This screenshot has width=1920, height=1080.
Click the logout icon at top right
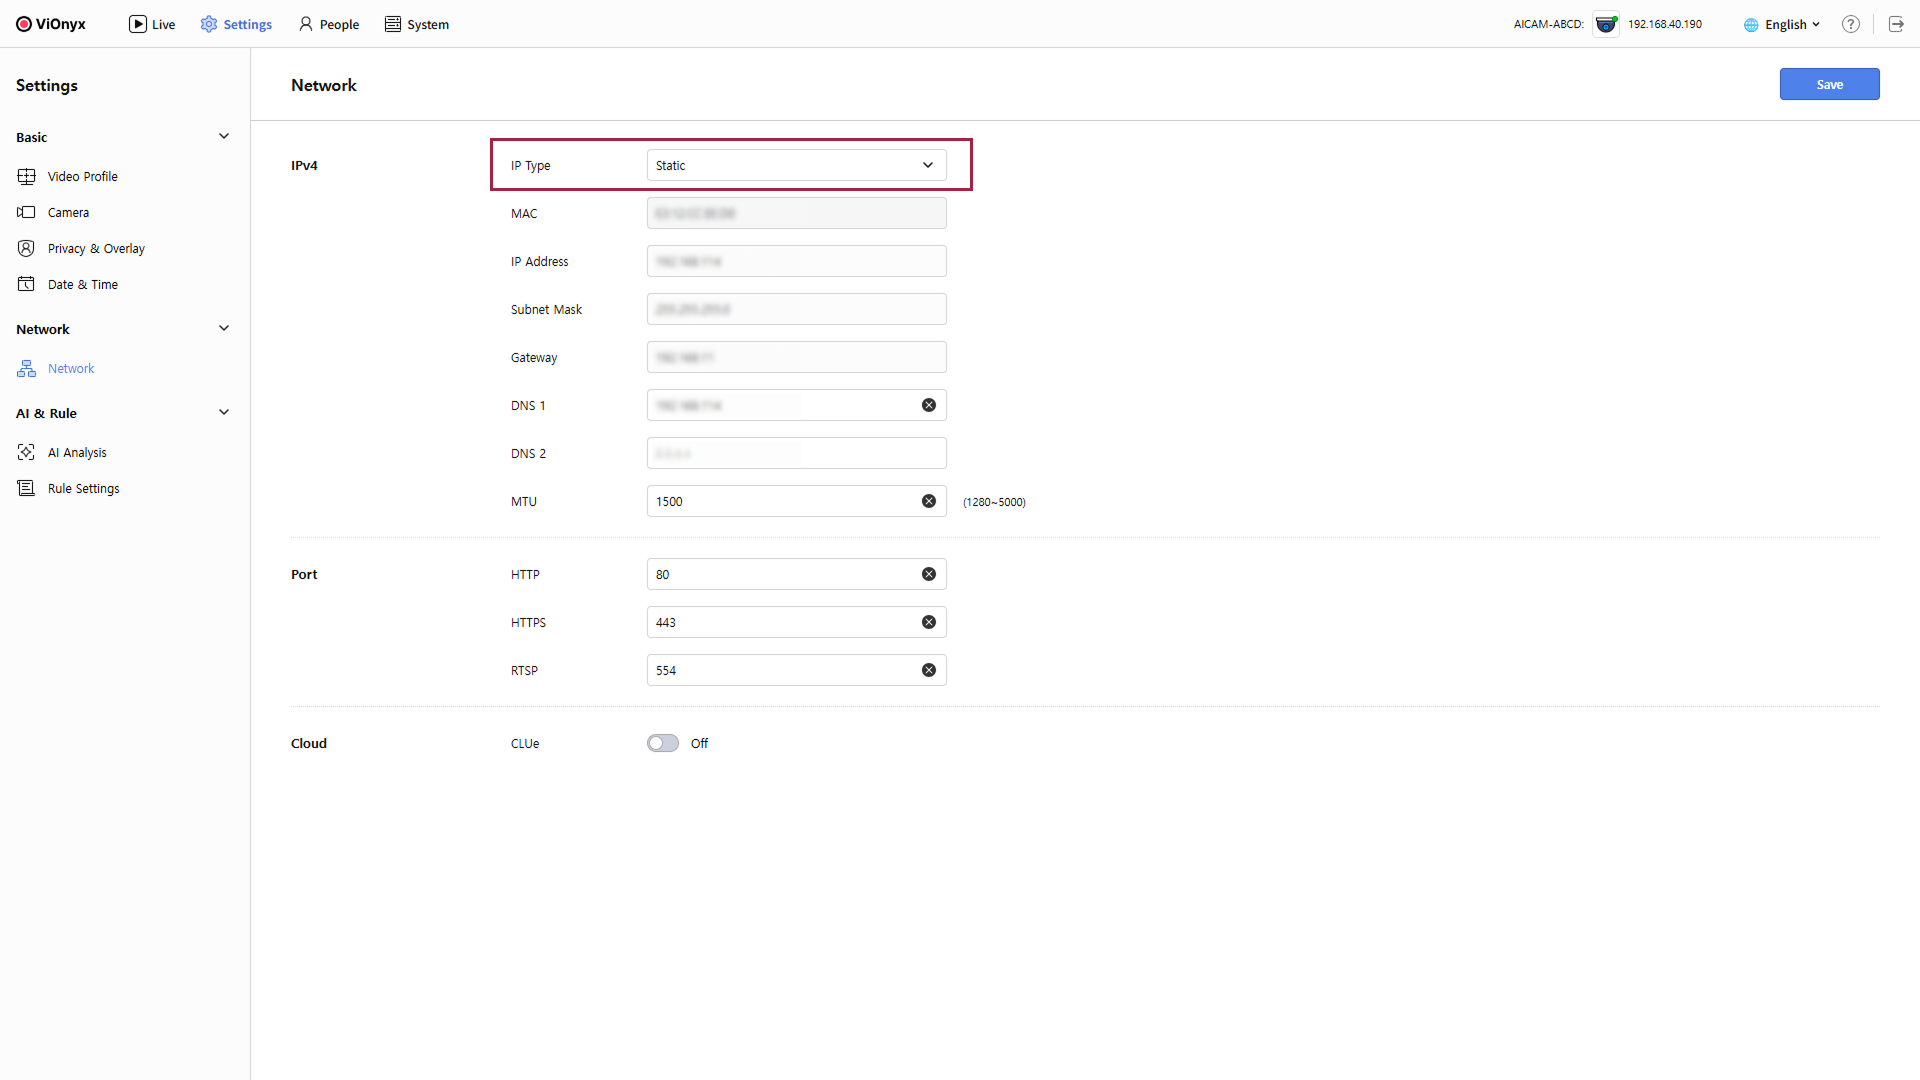click(x=1896, y=25)
